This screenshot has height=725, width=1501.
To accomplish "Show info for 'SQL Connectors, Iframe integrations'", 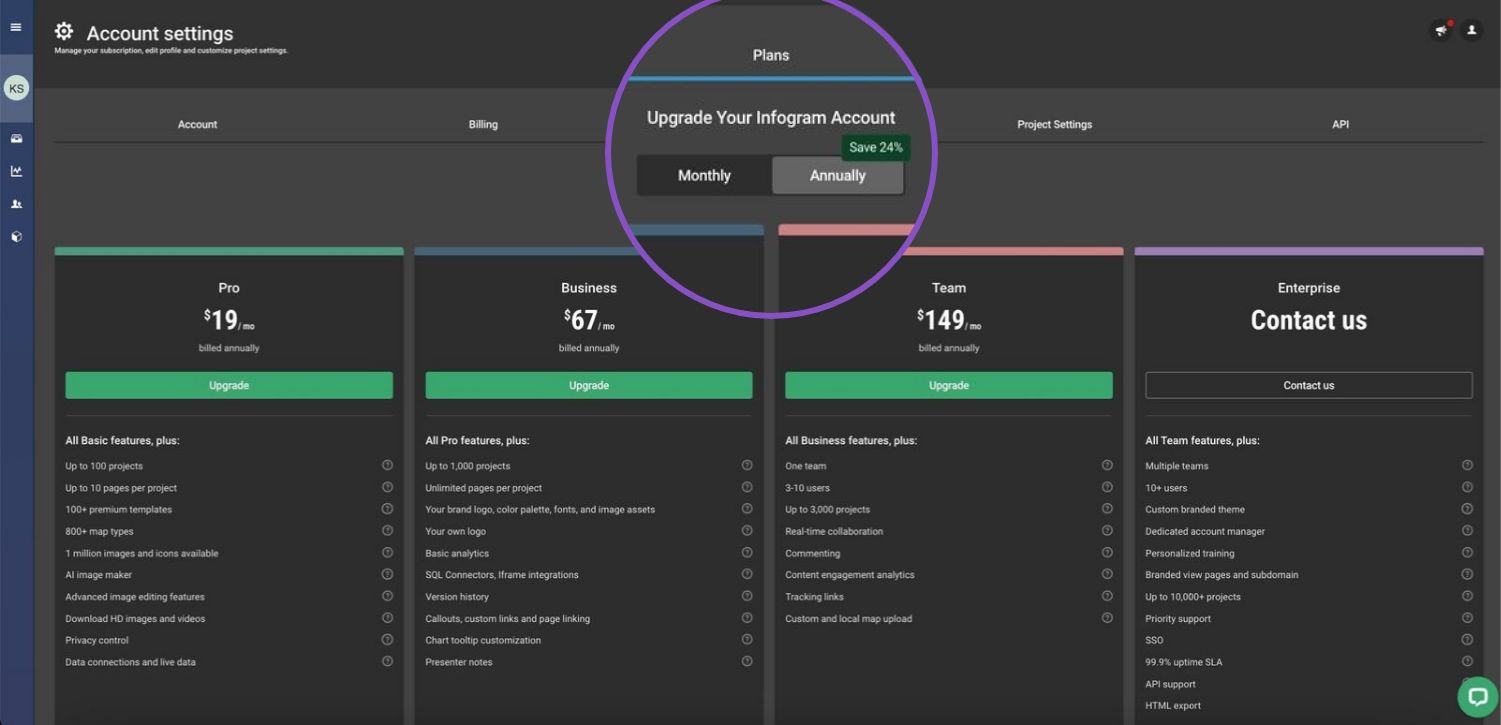I will click(x=747, y=575).
